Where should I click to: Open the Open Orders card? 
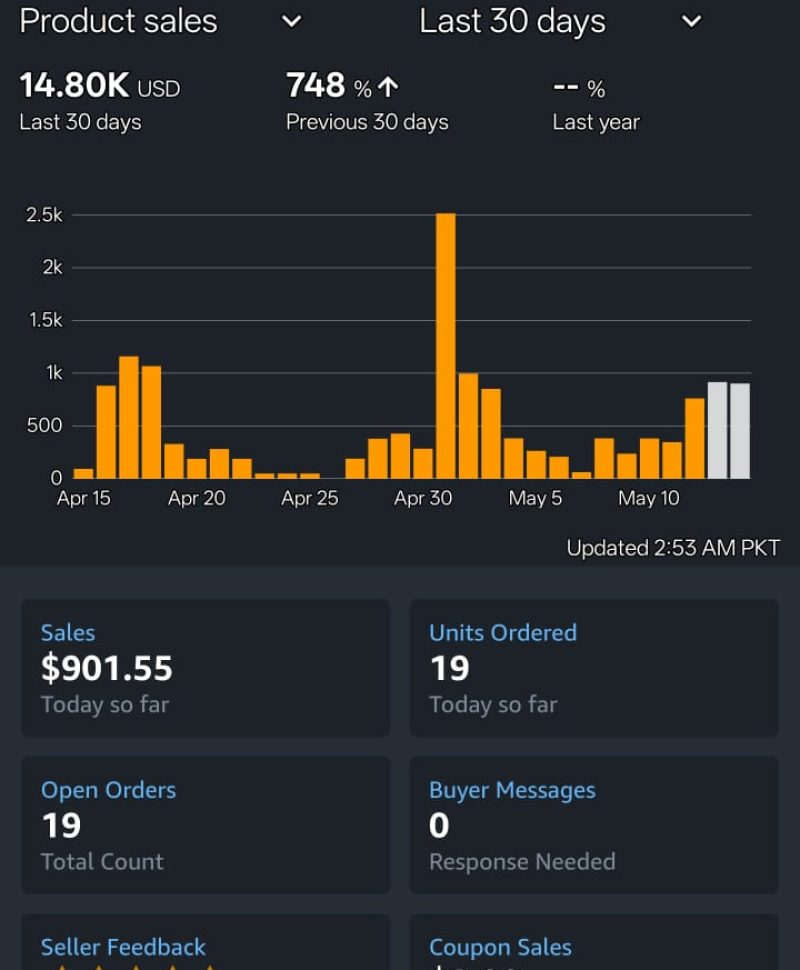point(108,790)
